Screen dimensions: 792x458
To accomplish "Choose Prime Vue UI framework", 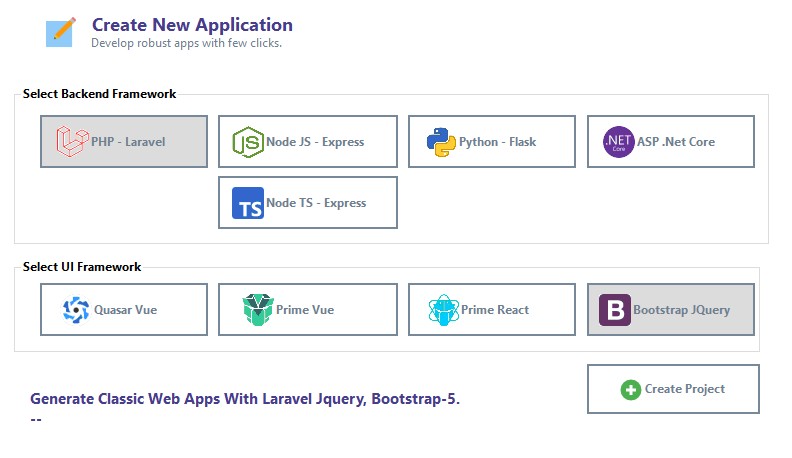I will [308, 310].
